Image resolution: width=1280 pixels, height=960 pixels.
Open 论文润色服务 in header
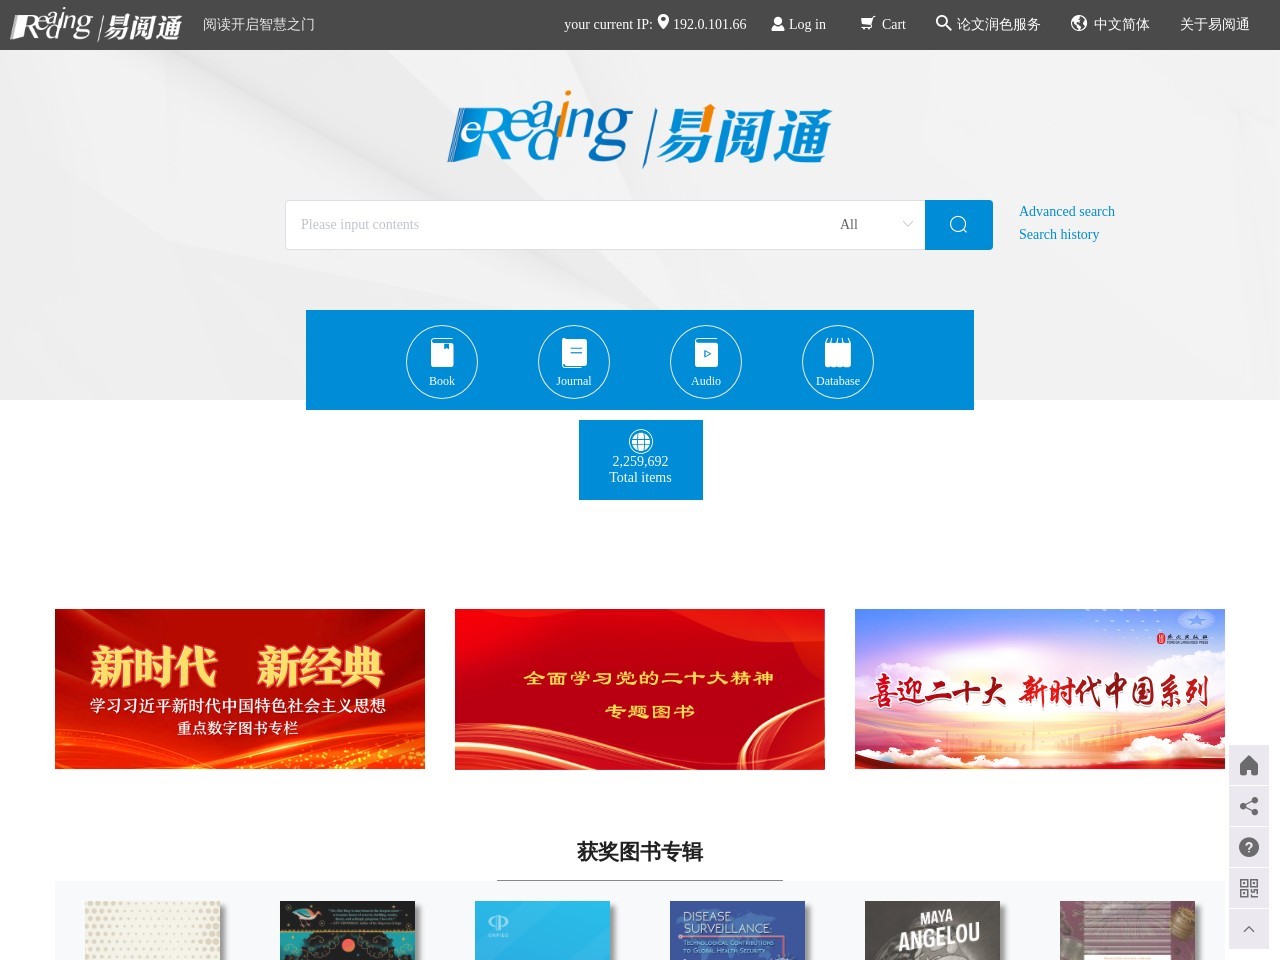(x=988, y=24)
